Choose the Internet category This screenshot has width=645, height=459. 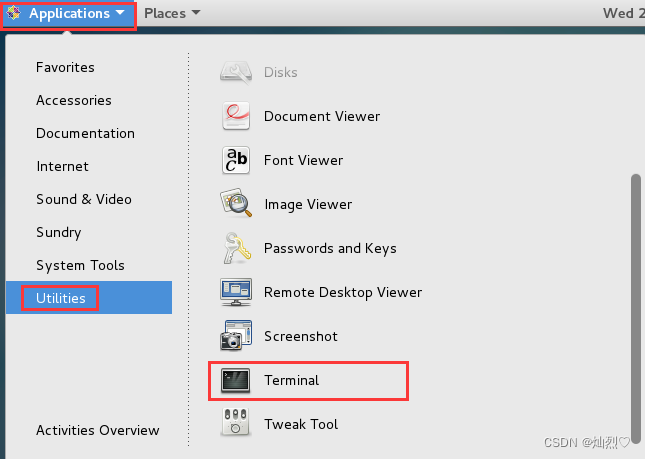(x=62, y=166)
